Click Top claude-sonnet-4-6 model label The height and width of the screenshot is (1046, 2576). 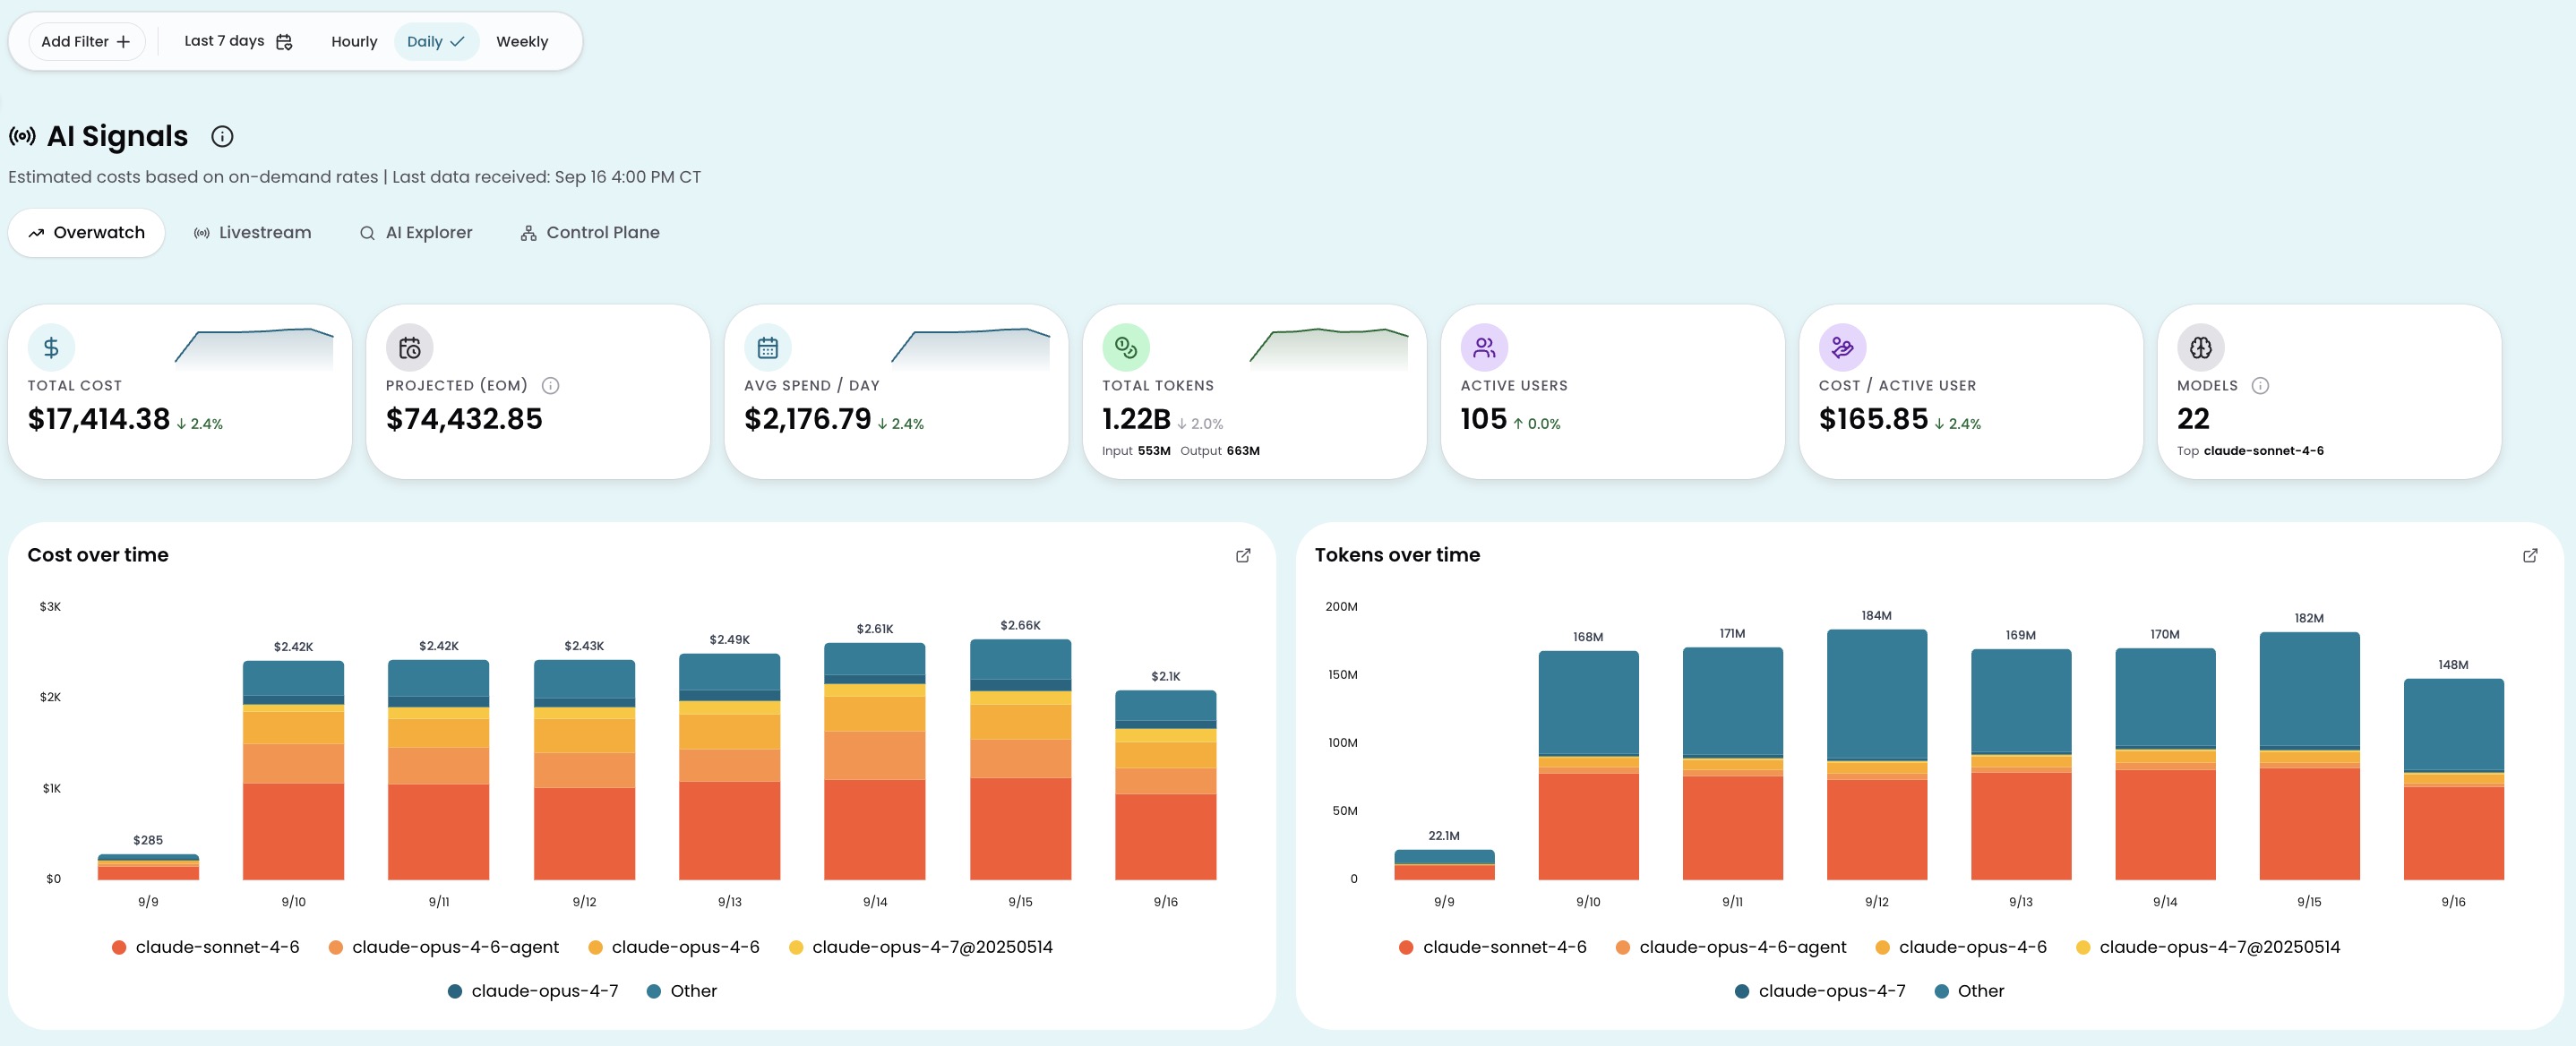[2250, 451]
